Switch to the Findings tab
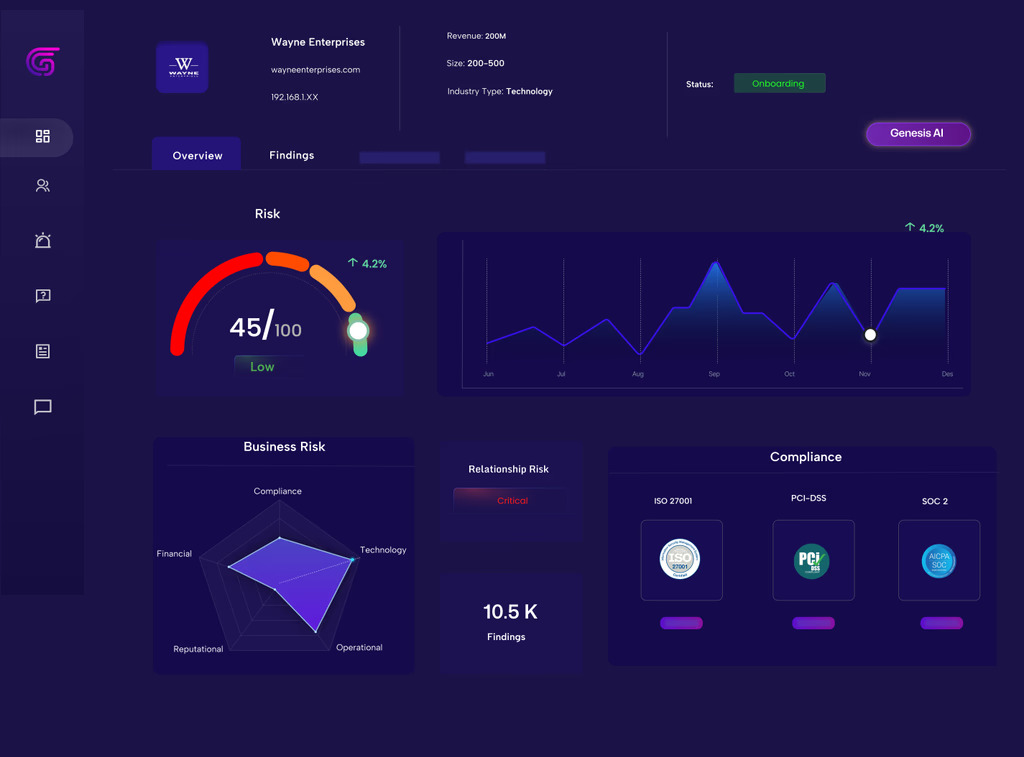 [291, 155]
